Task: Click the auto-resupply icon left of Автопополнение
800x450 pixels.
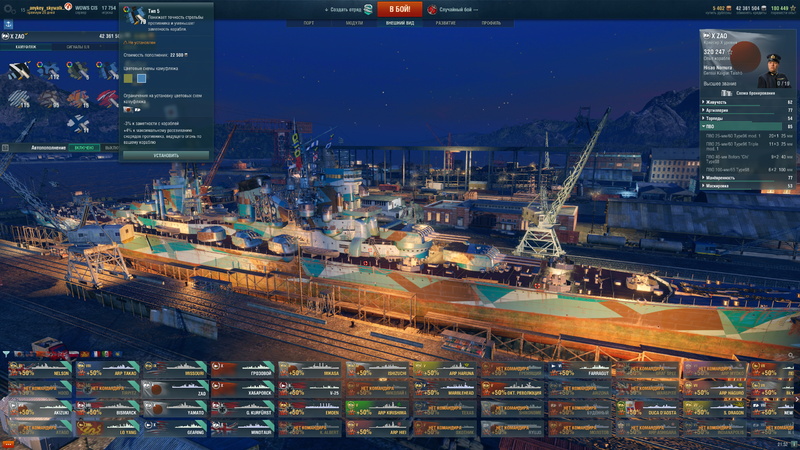Action: coord(5,147)
